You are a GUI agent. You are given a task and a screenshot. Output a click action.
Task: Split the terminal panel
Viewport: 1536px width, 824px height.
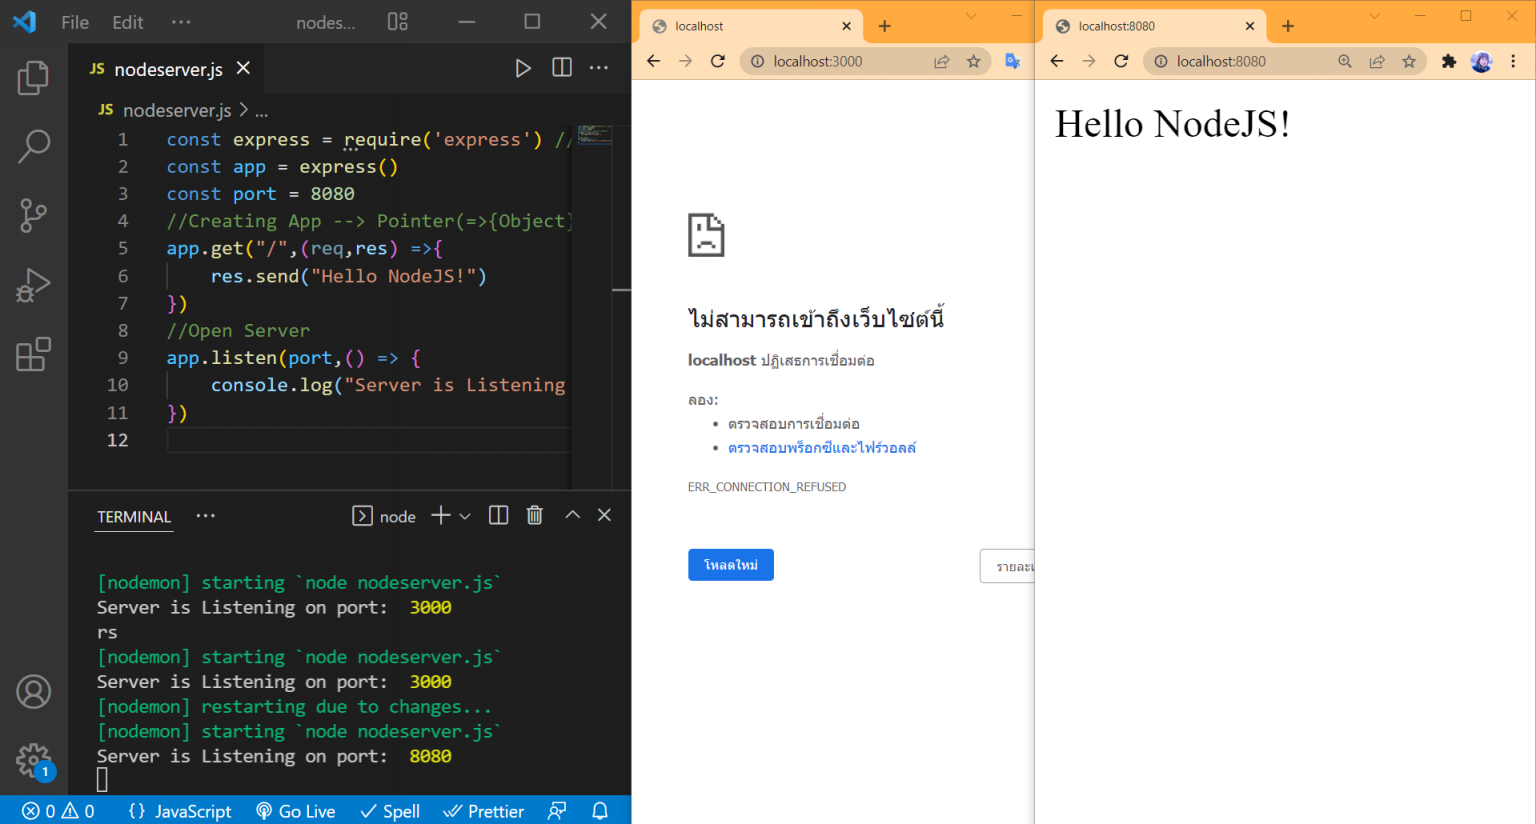click(498, 515)
